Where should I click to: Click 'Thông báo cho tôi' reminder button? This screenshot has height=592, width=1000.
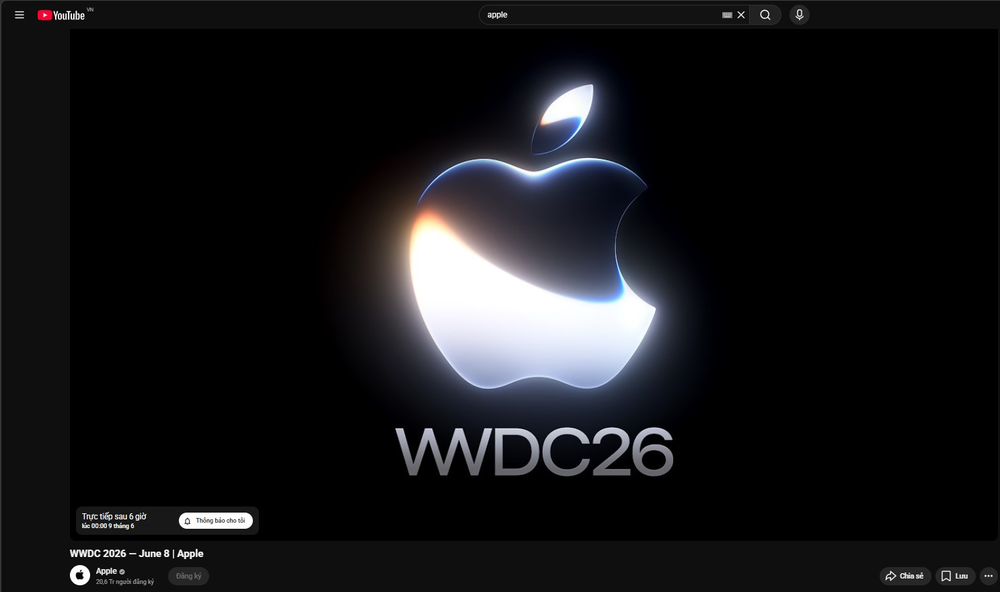[x=216, y=521]
